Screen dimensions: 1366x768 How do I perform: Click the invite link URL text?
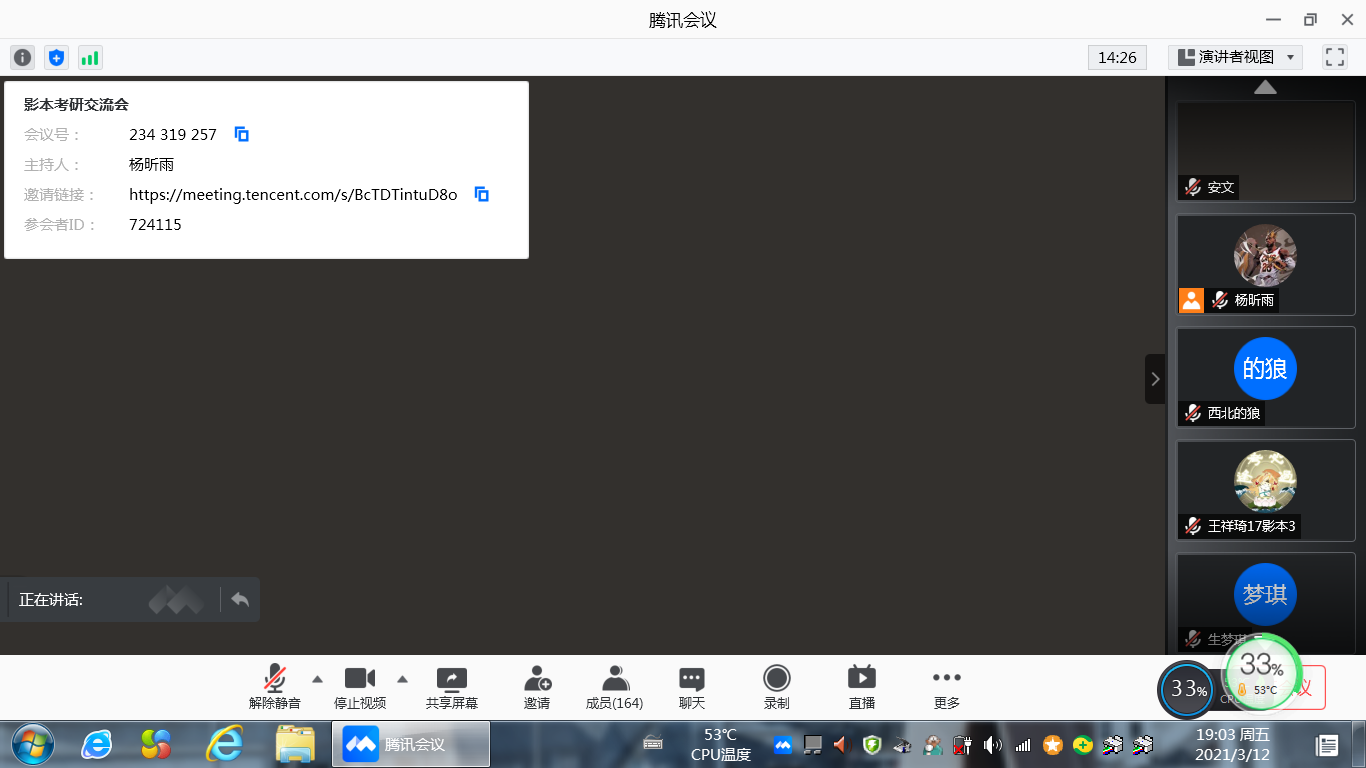293,194
